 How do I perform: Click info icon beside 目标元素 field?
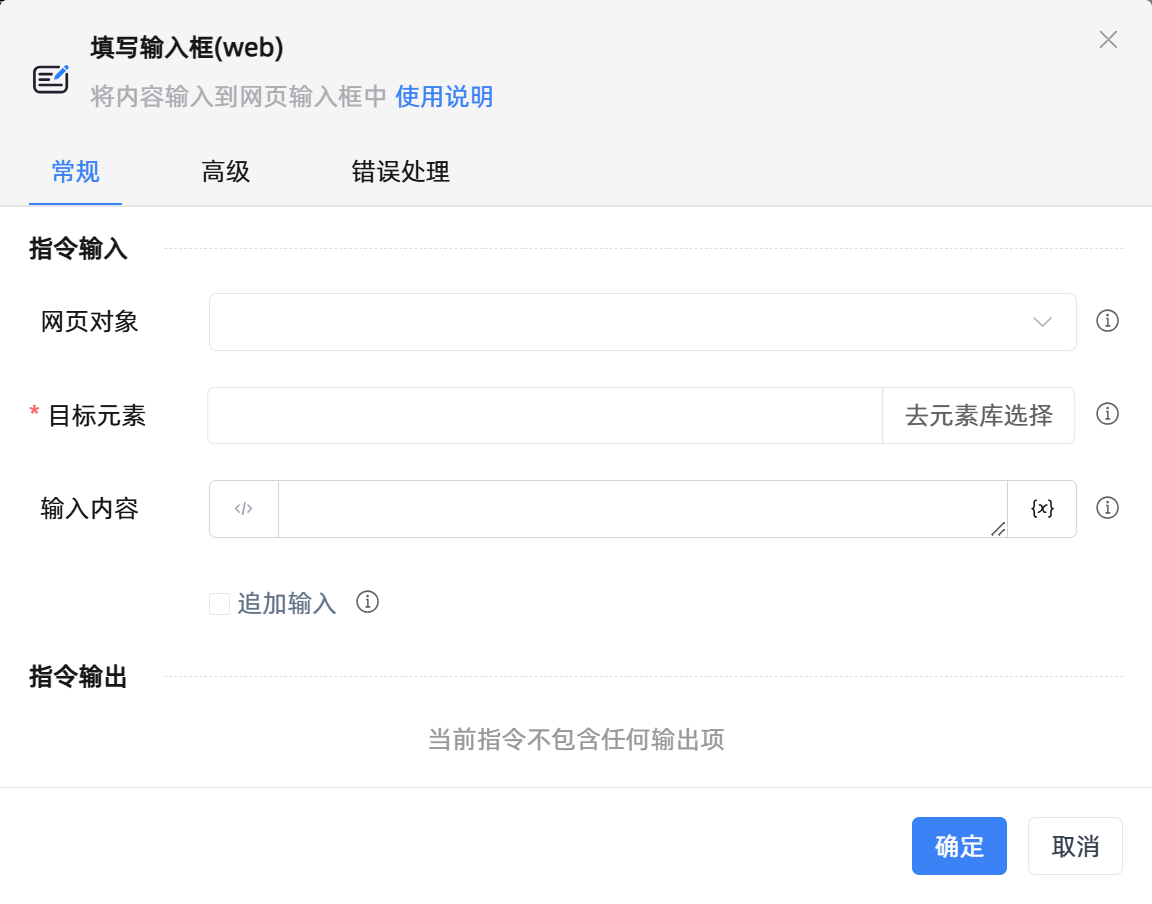[x=1106, y=414]
